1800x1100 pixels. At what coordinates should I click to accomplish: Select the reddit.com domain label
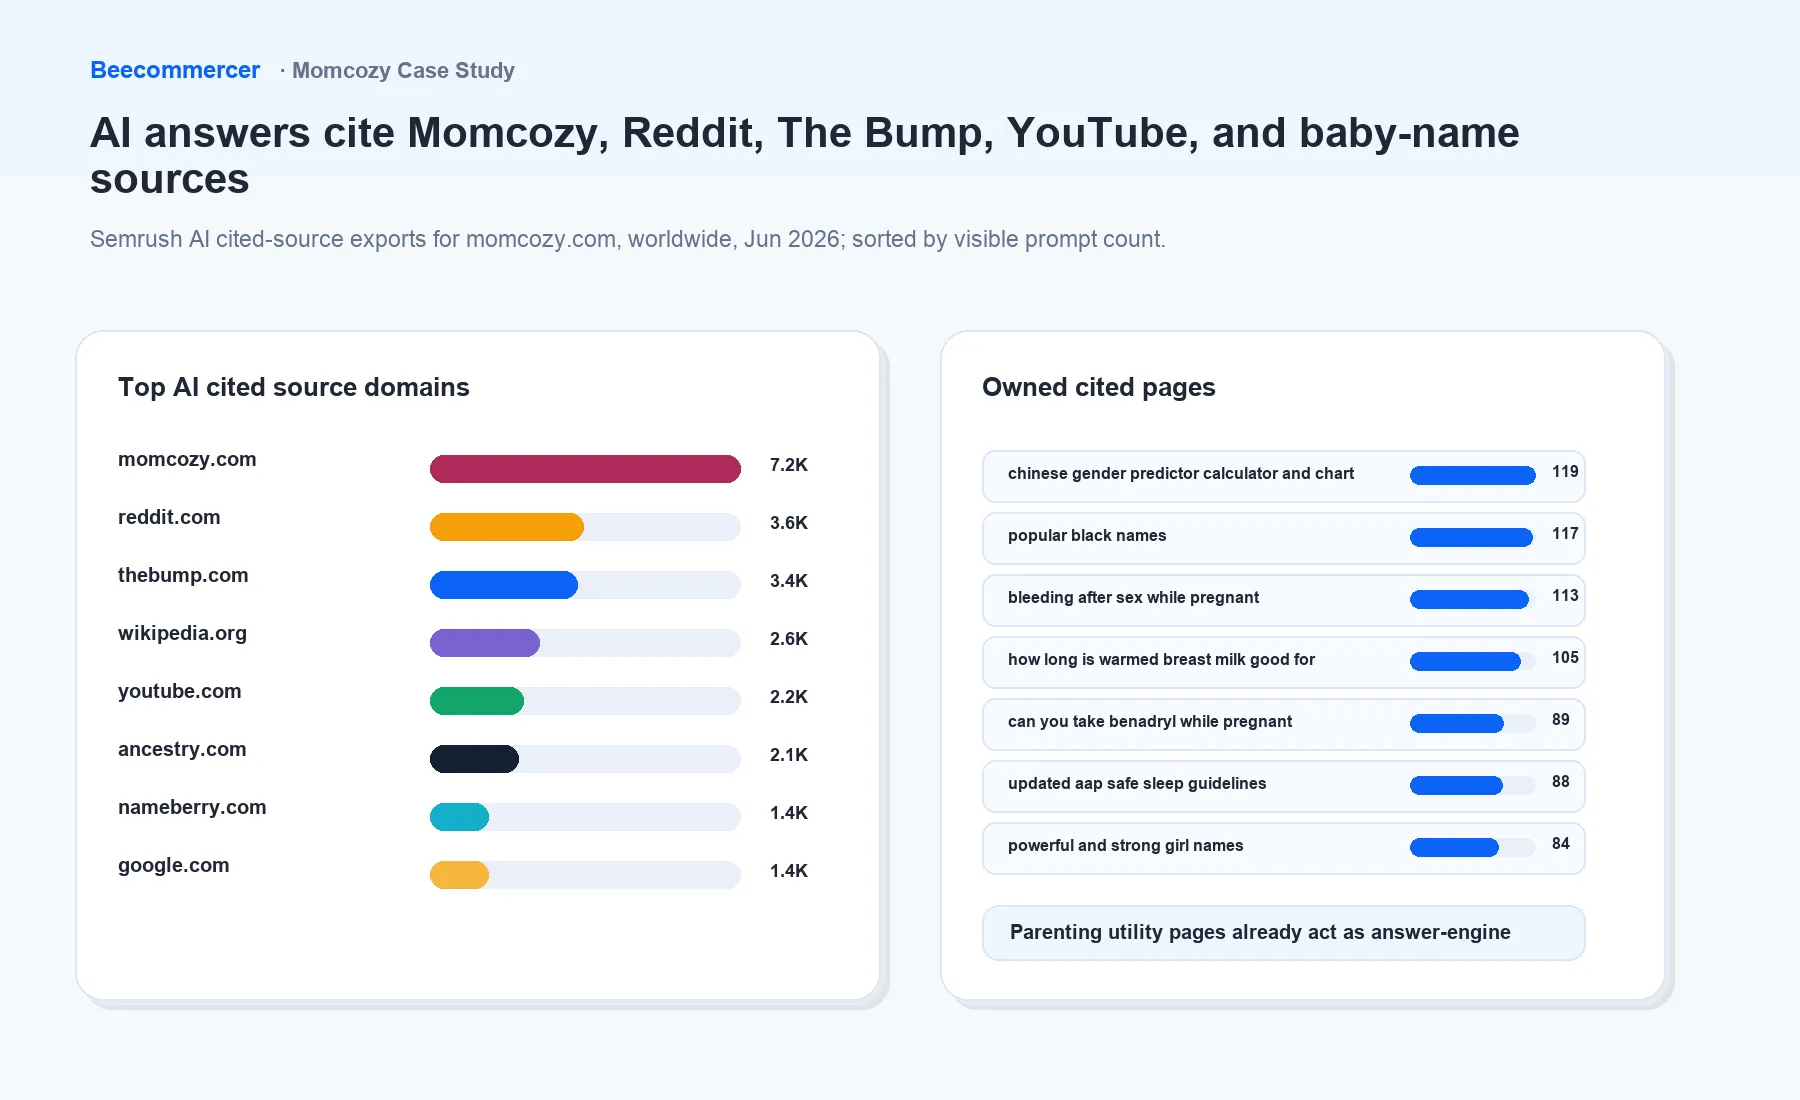coord(169,517)
